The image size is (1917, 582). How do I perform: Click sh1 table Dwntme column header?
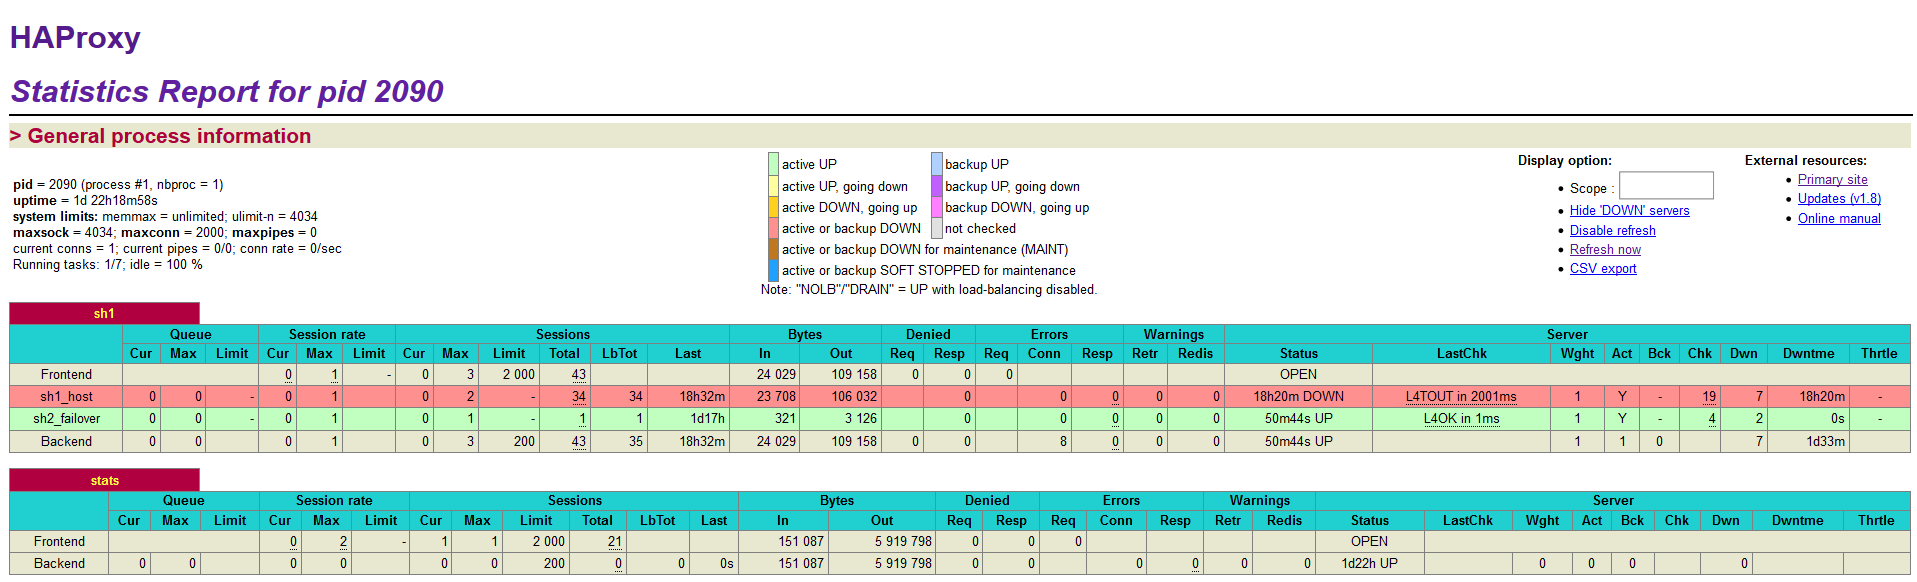pyautogui.click(x=1808, y=353)
